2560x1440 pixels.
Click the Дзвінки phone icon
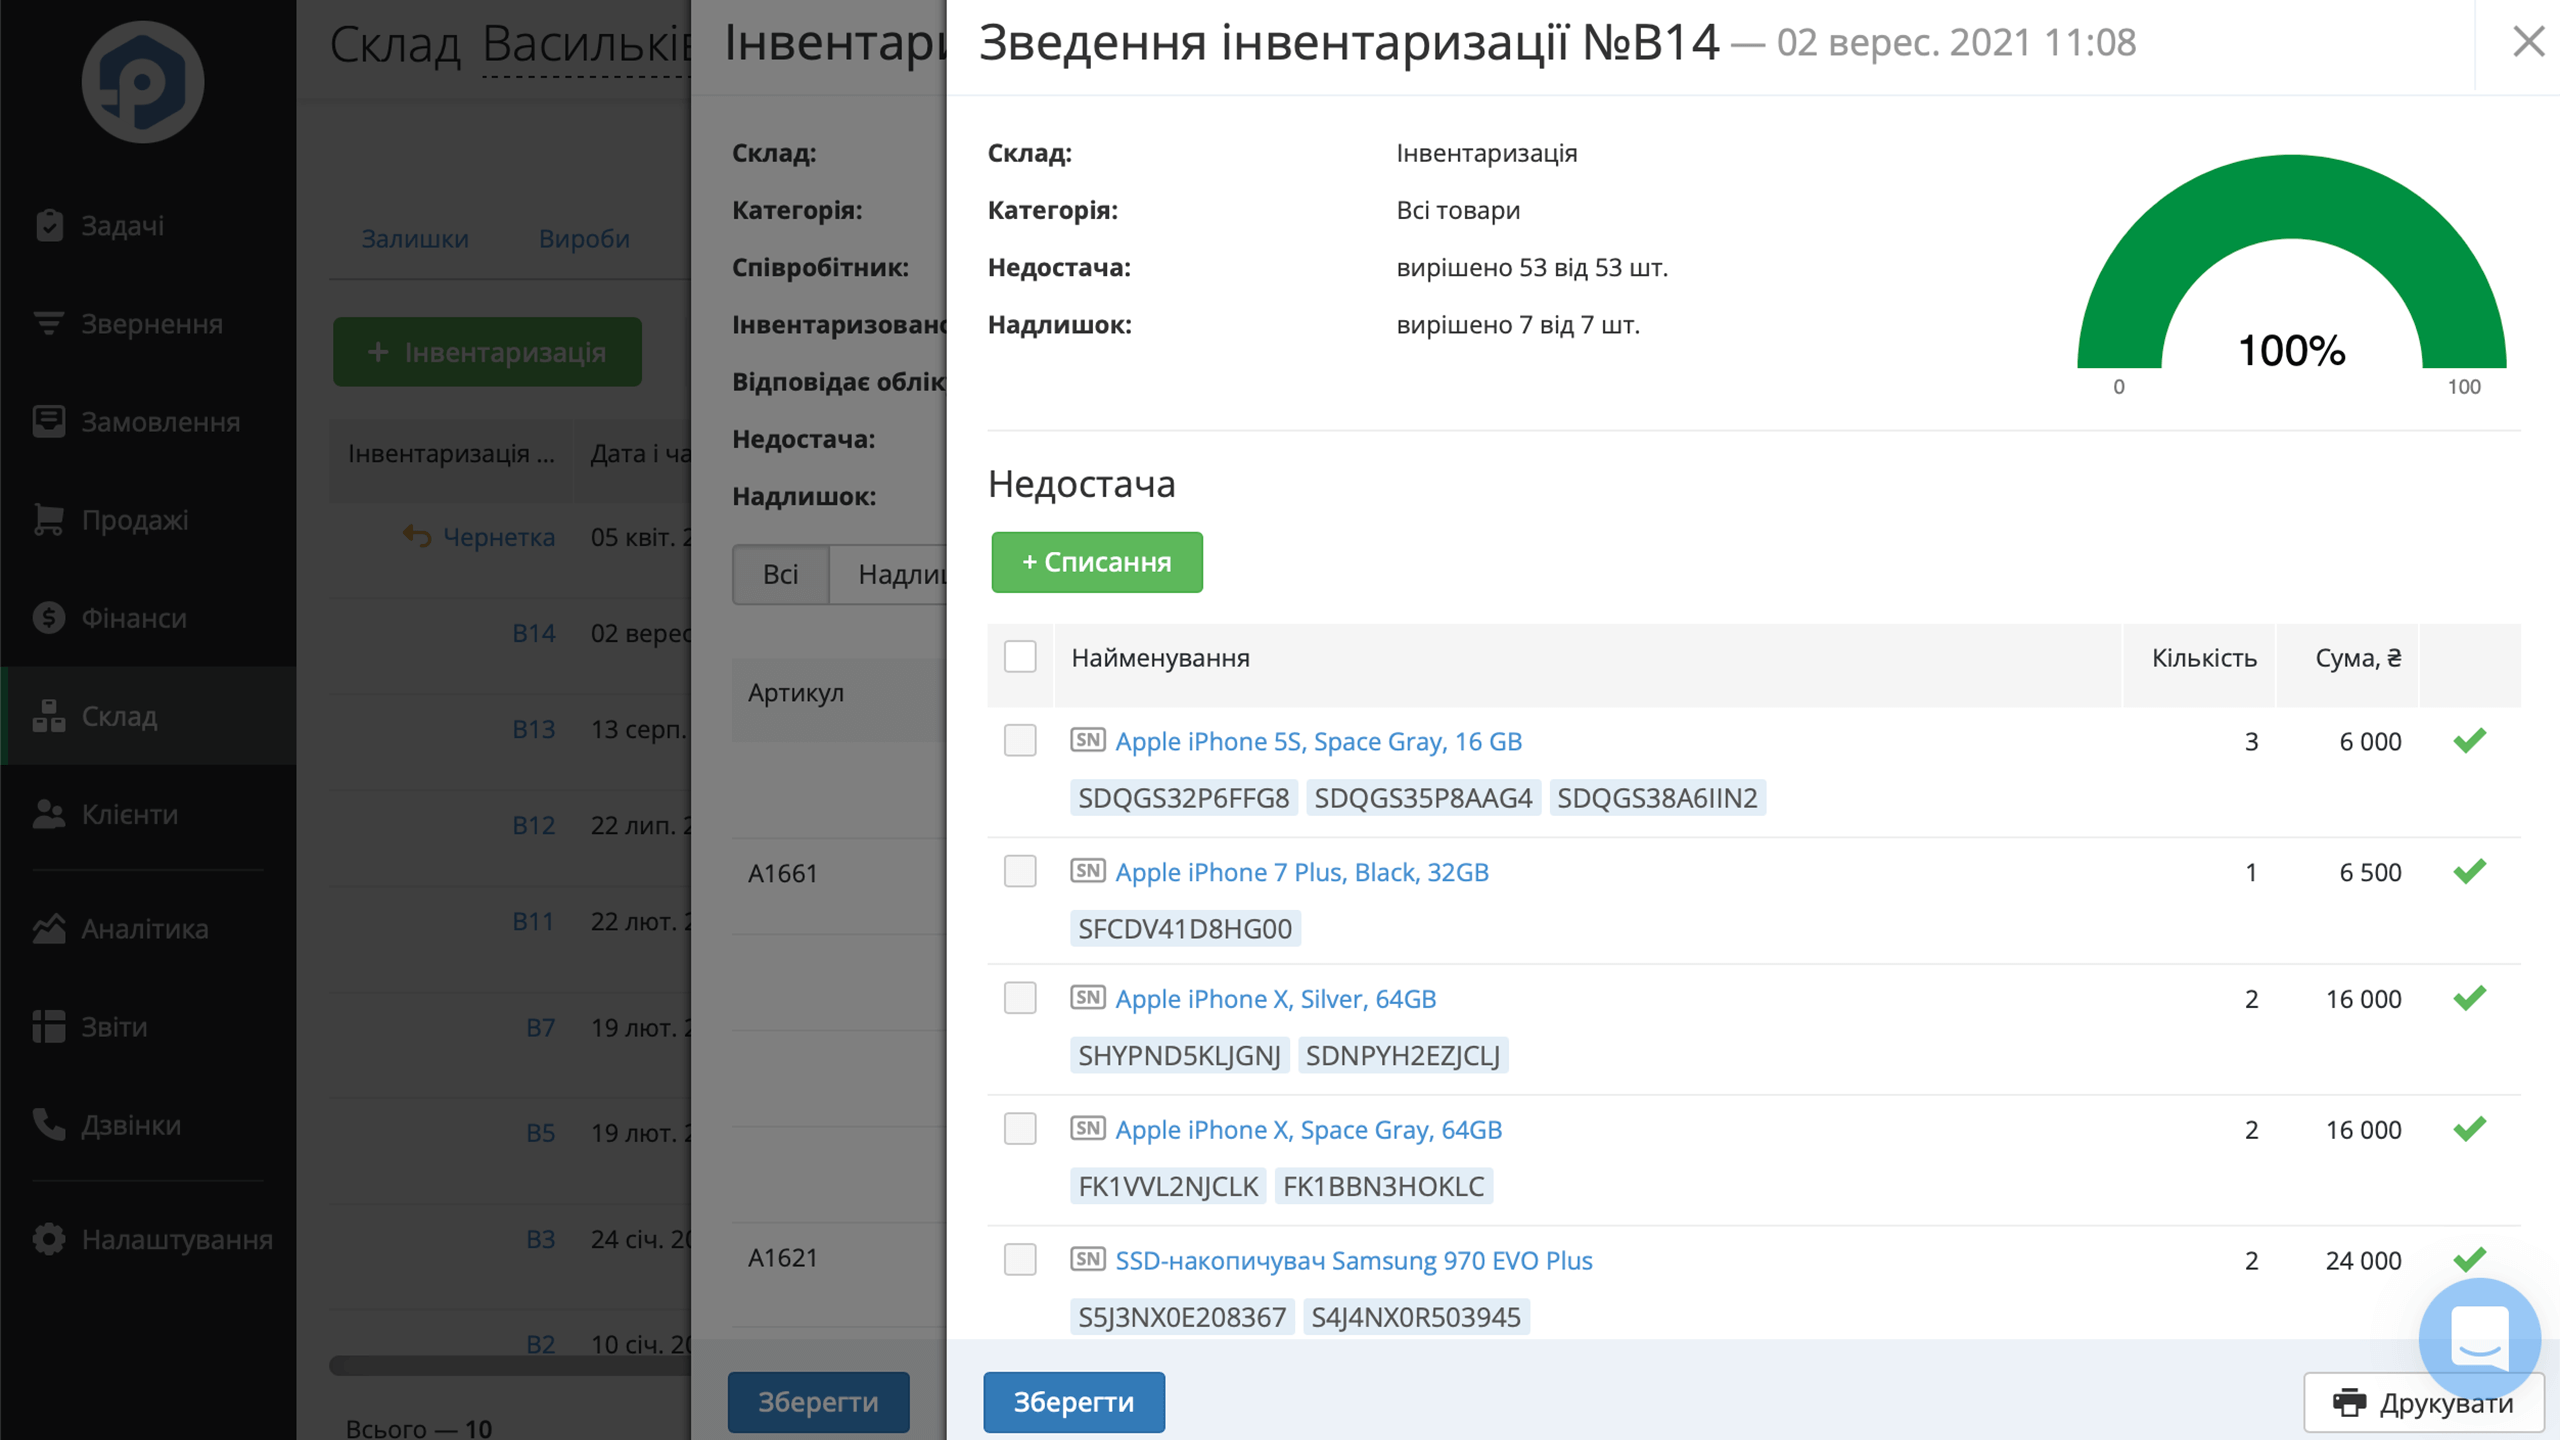coord(48,1125)
